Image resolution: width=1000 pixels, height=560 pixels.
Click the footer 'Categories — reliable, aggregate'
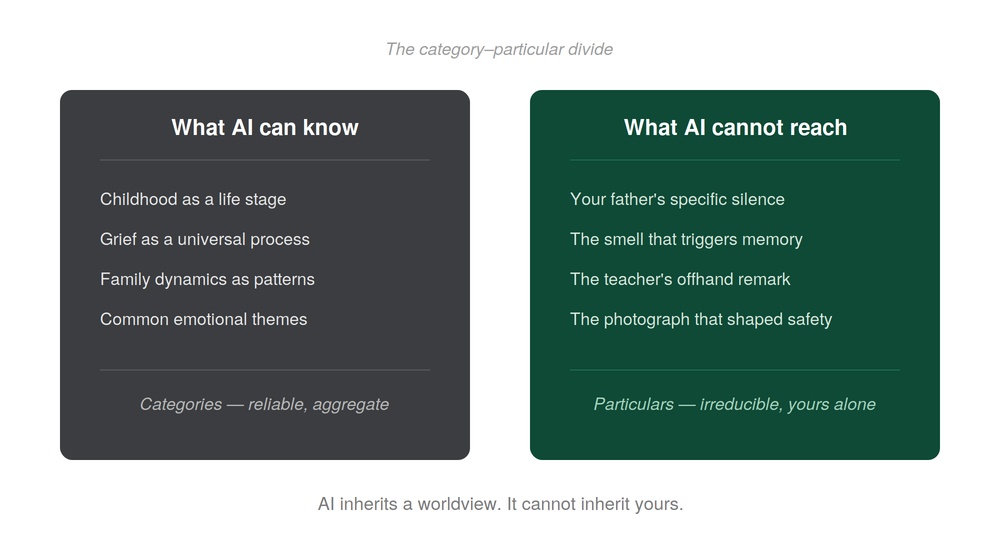265,404
